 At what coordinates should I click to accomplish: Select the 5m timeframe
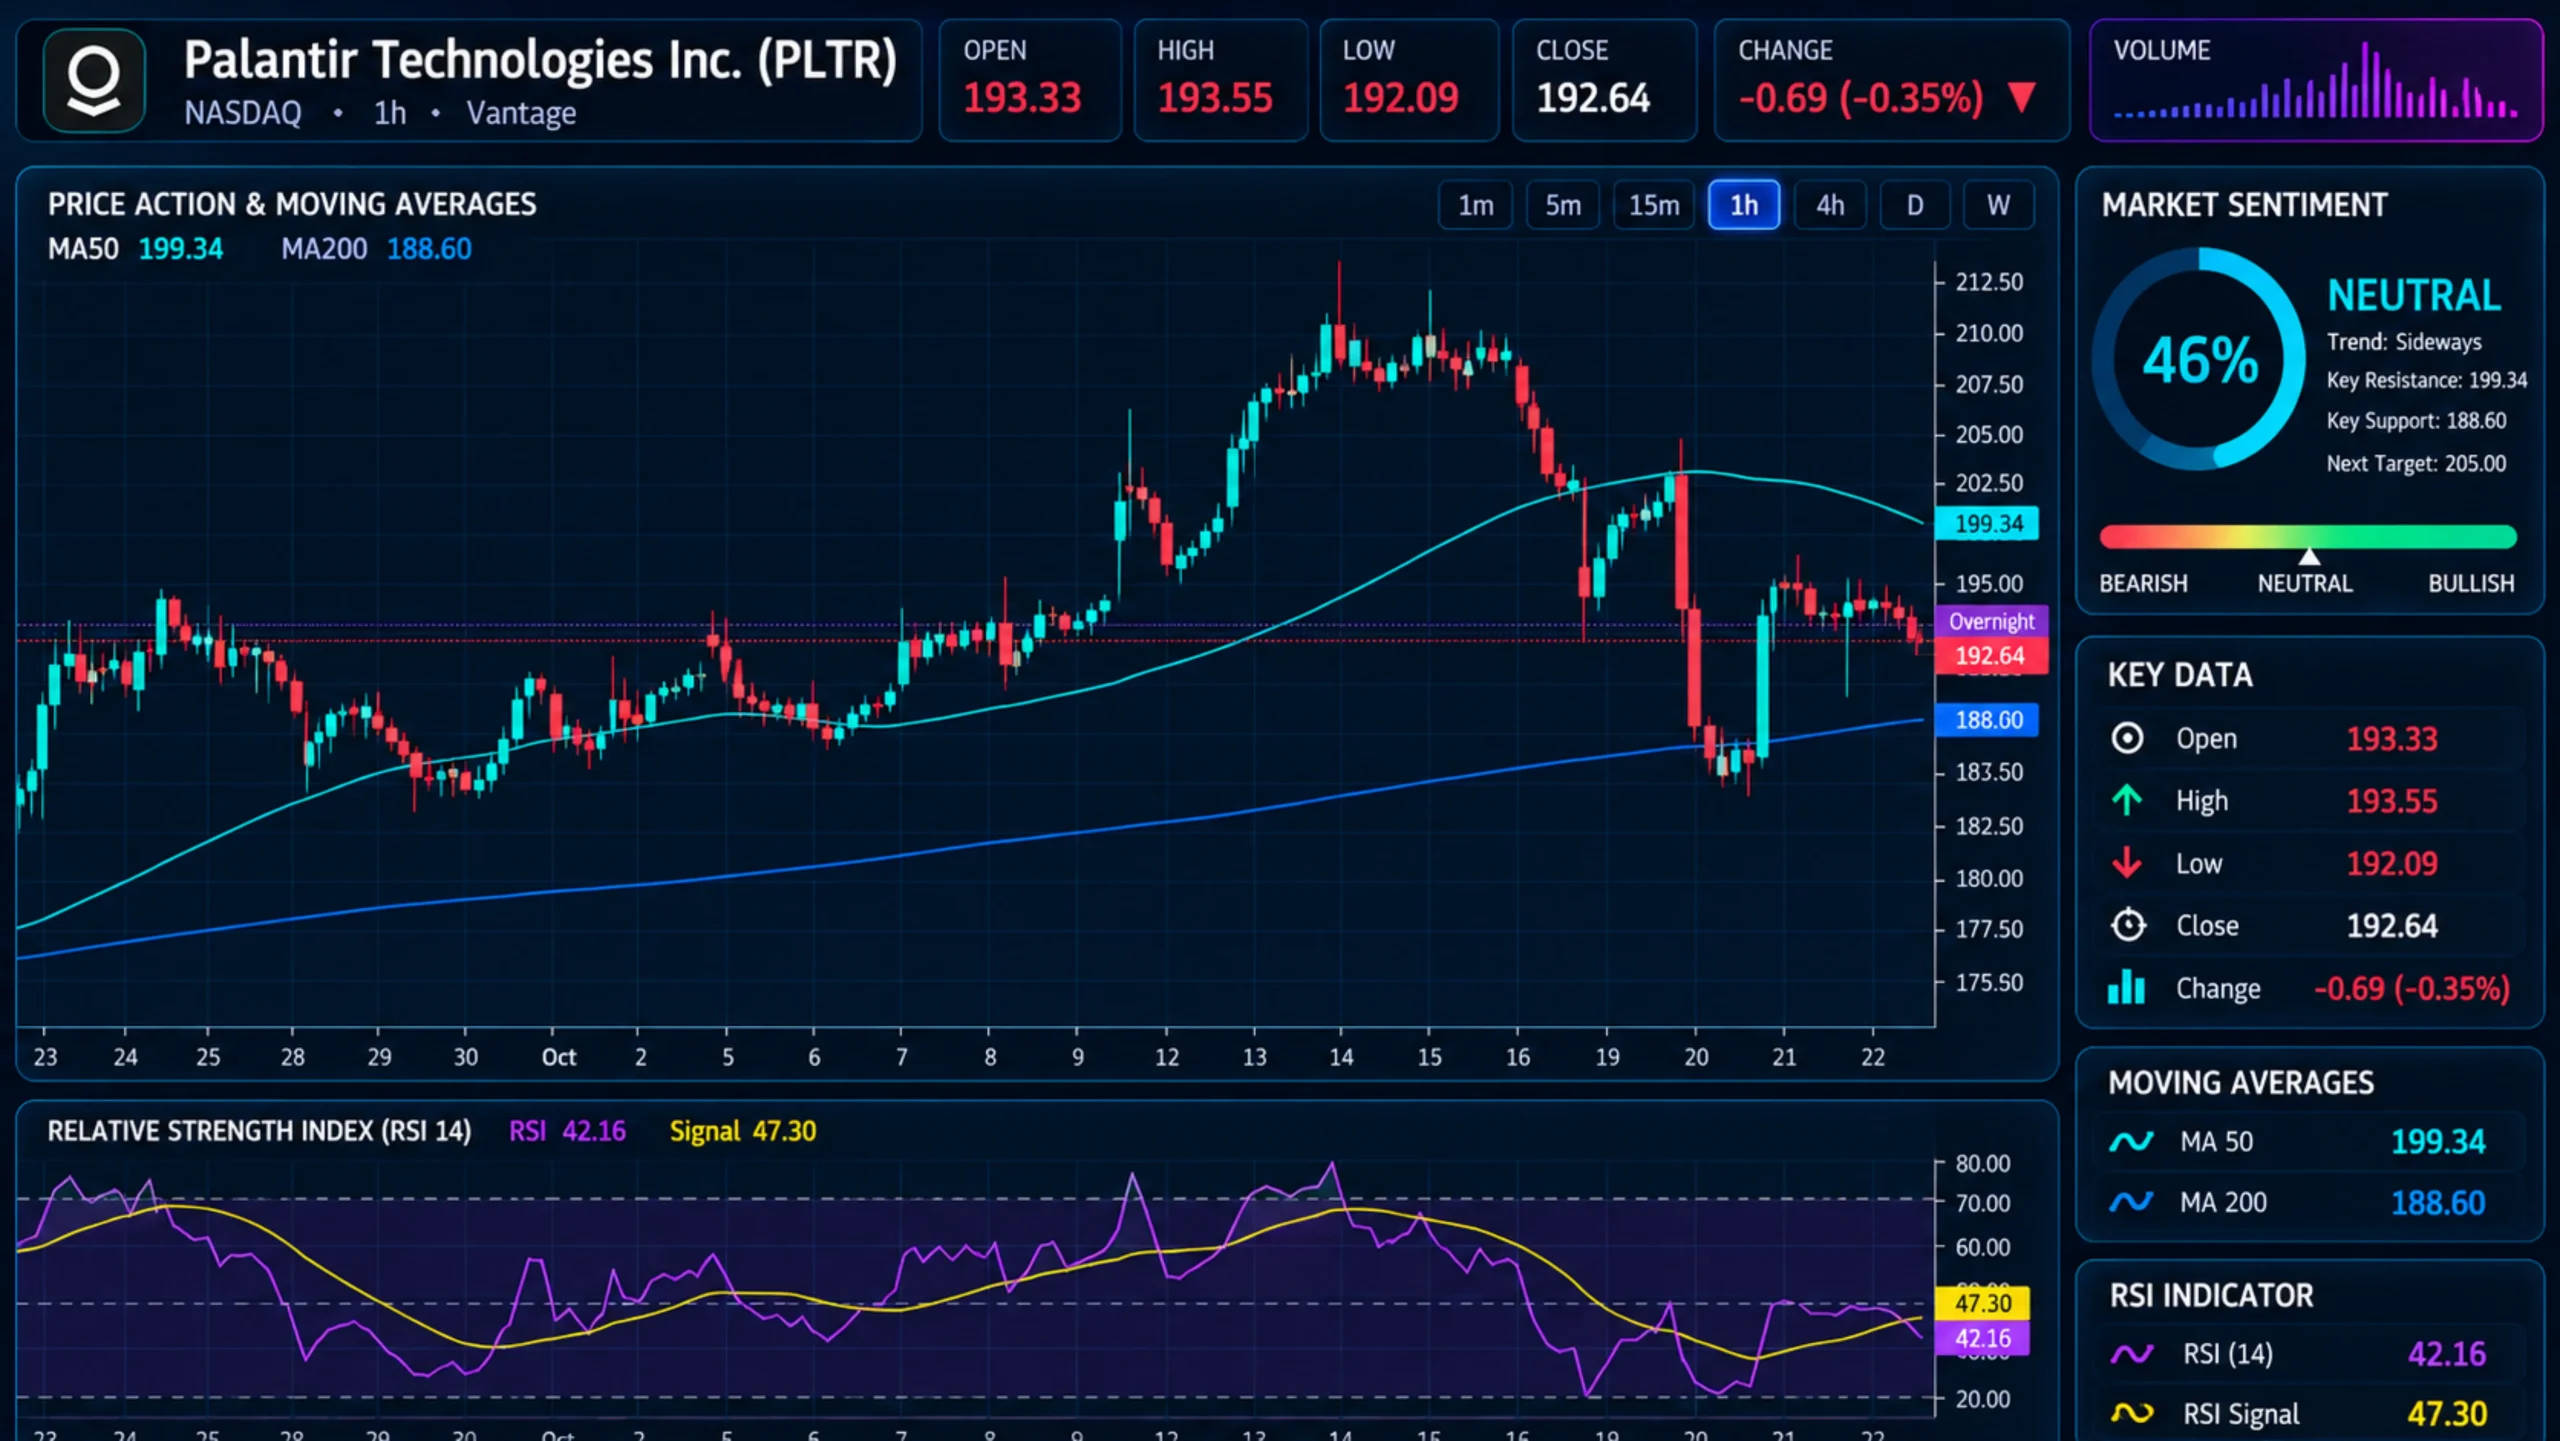pyautogui.click(x=1563, y=205)
